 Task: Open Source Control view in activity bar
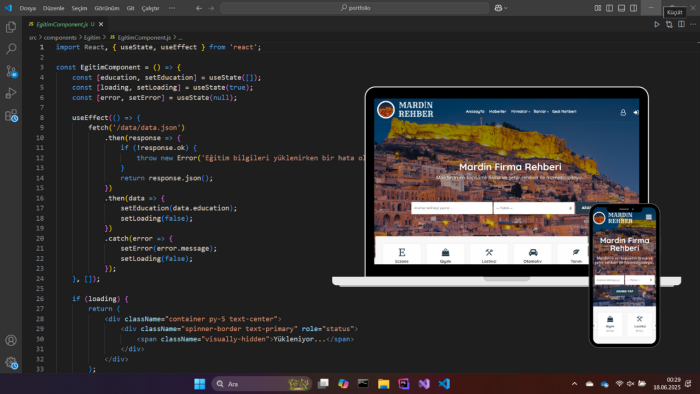11,71
